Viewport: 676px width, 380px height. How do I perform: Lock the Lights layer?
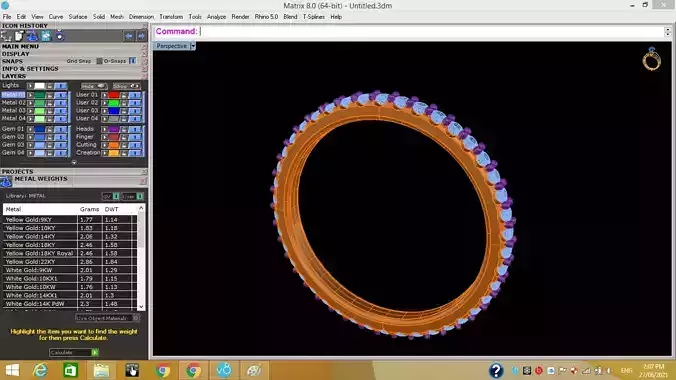(50, 86)
